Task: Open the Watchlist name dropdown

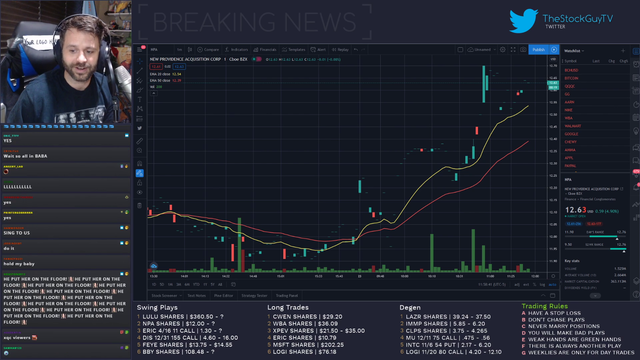Action: (x=574, y=51)
